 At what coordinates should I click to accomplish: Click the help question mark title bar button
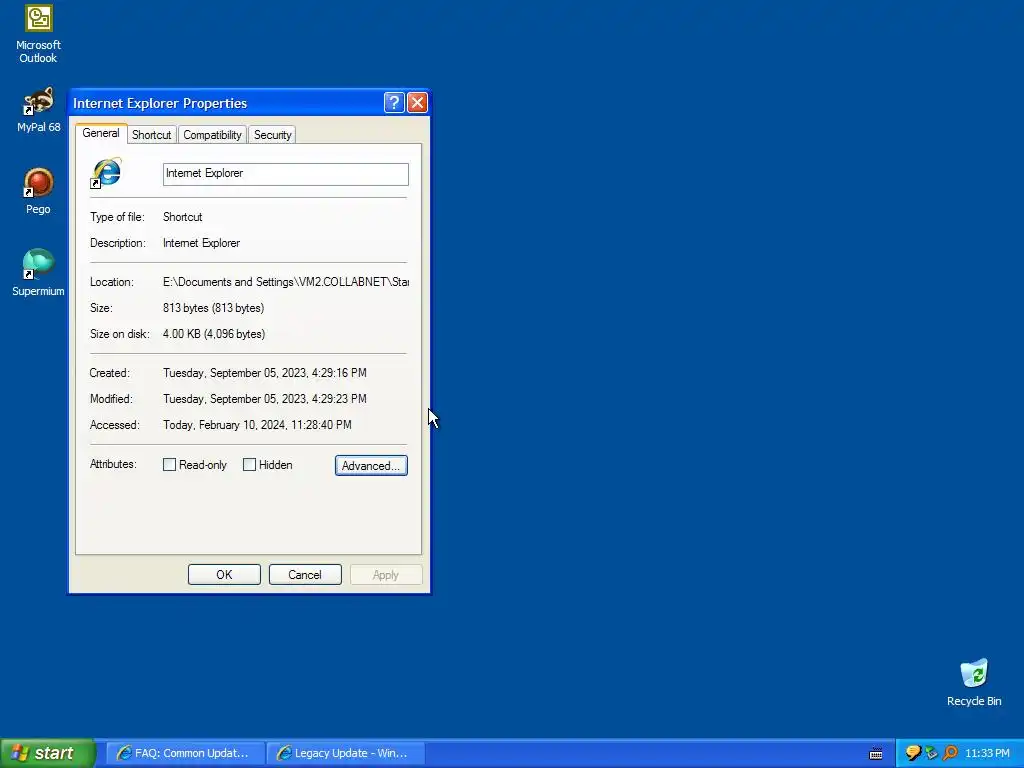394,103
